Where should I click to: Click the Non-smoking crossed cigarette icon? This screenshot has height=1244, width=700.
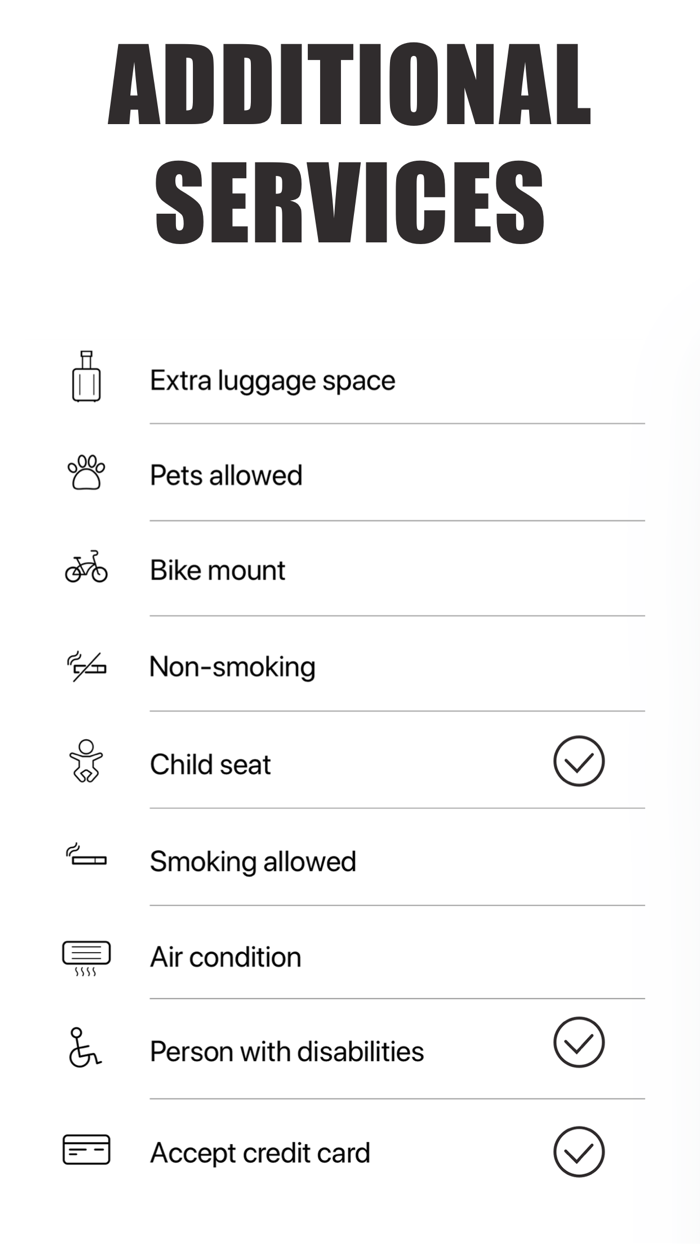(x=86, y=666)
